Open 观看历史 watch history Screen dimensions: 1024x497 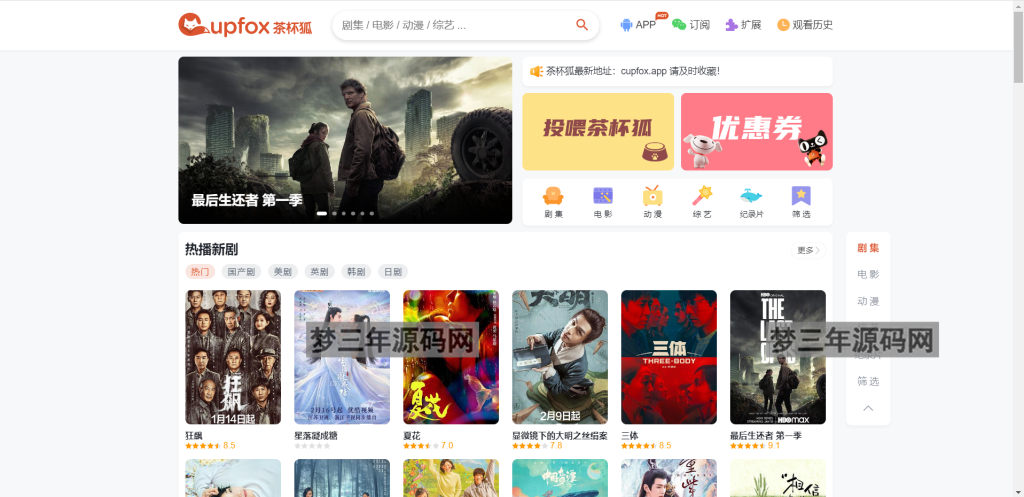coord(805,25)
